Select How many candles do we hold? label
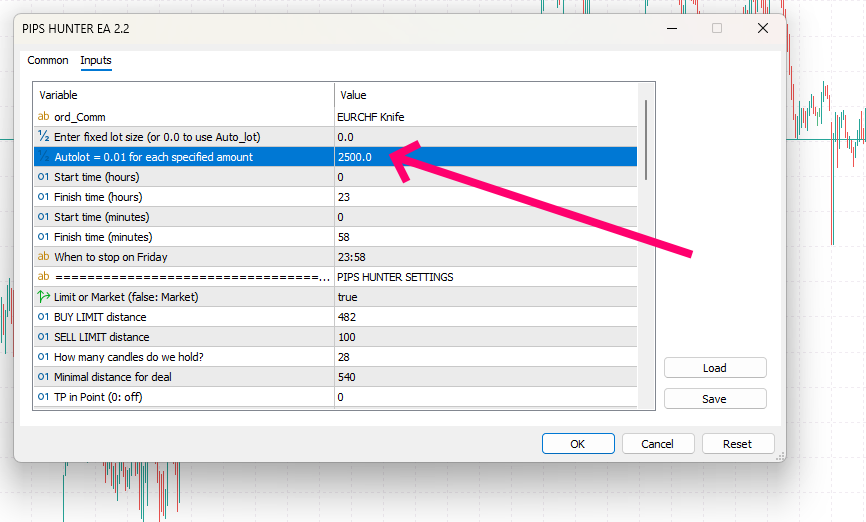This screenshot has width=866, height=522. pyautogui.click(x=129, y=357)
